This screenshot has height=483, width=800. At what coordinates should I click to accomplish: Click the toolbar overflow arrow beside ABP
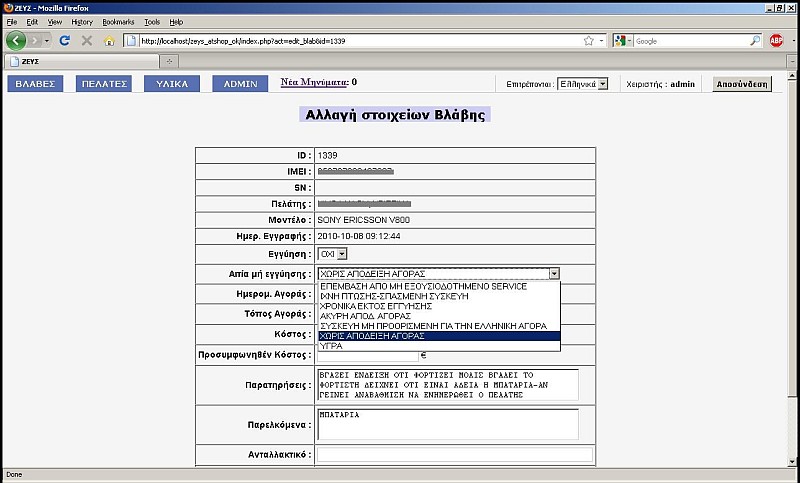tap(793, 41)
